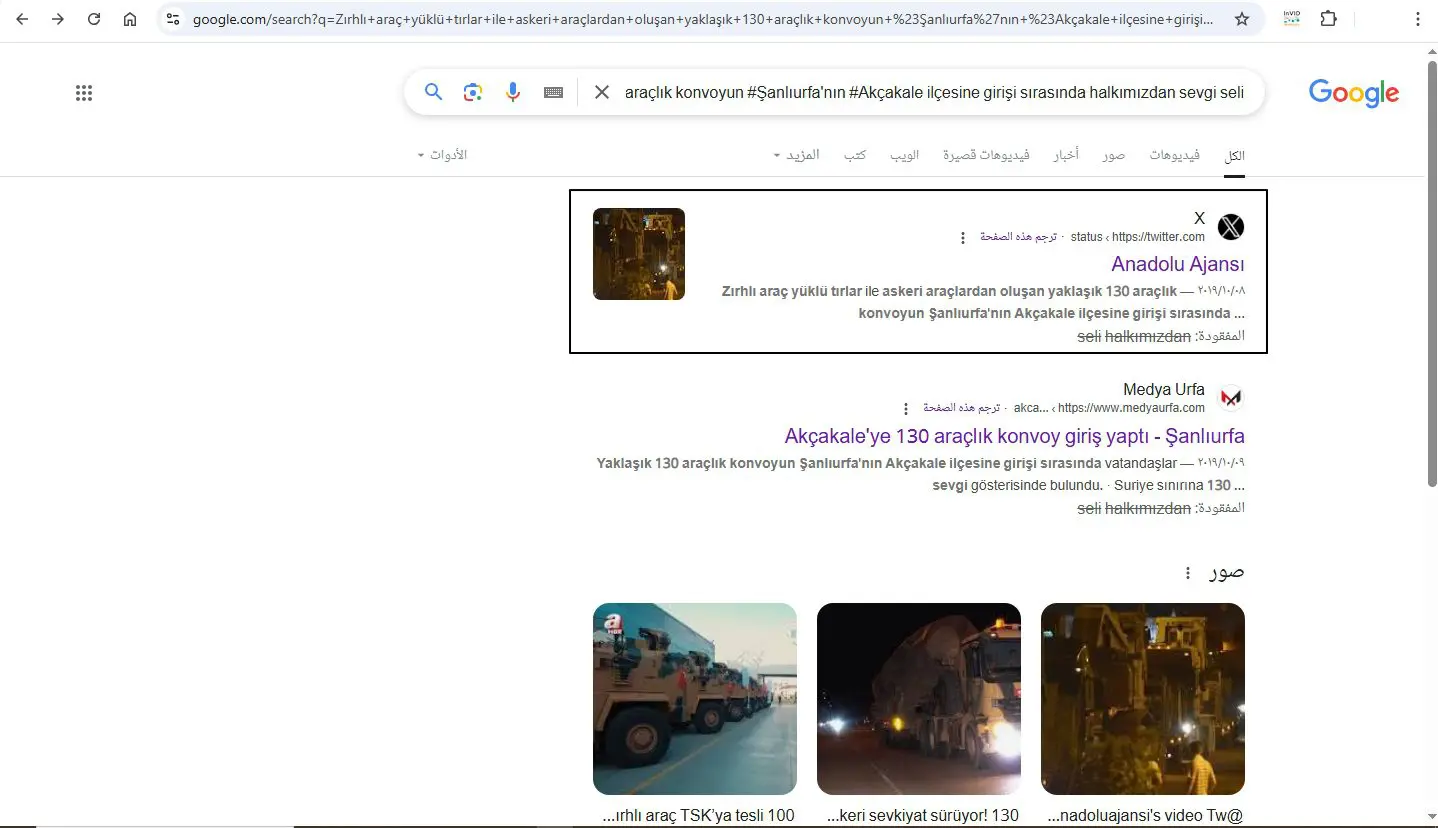Viewport: 1438px width, 828px height.
Task: Open the options menu beside صور heading
Action: click(1188, 573)
